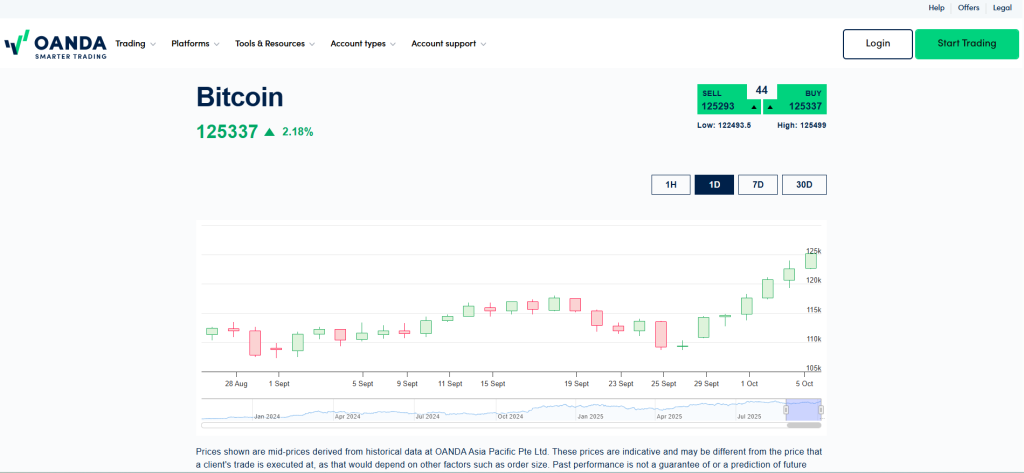
Task: Click the green up triangle beside 2.18%
Action: coord(269,132)
